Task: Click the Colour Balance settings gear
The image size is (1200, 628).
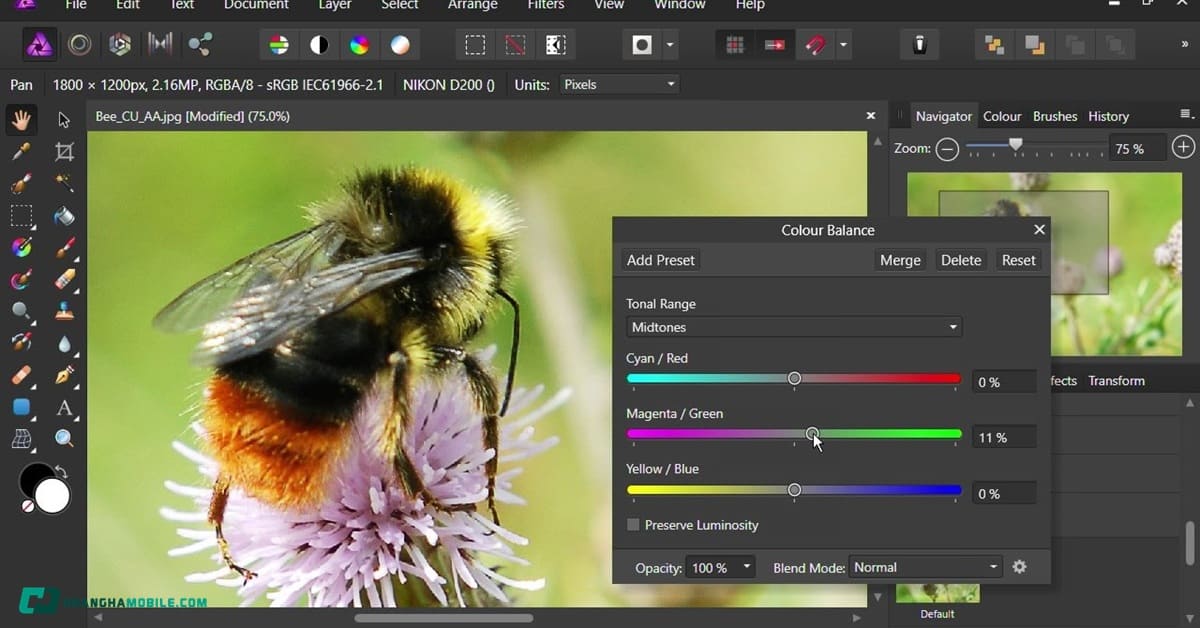Action: click(x=1019, y=567)
